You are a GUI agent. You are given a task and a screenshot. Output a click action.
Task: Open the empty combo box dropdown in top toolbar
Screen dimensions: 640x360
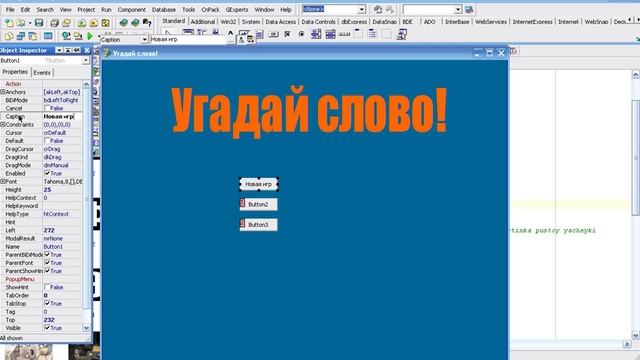point(458,9)
